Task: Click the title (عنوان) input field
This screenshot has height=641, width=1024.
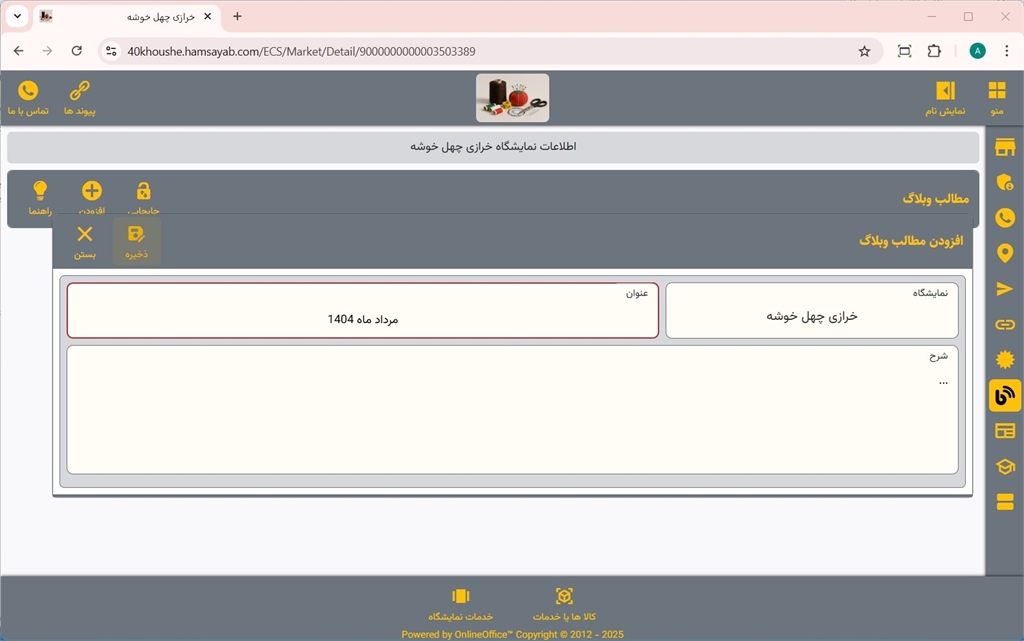Action: coord(363,318)
